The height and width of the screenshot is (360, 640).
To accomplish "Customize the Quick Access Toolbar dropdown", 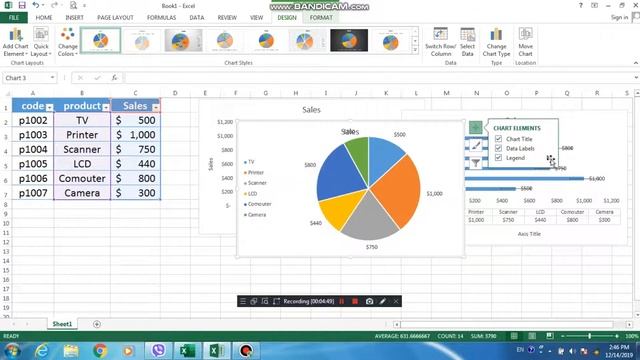I will (84, 5).
